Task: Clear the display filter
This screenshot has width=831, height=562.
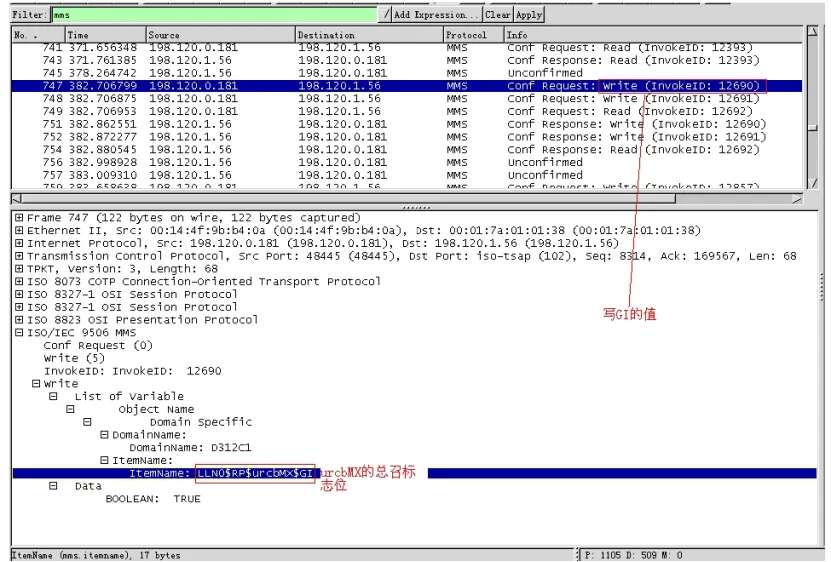Action: [497, 15]
